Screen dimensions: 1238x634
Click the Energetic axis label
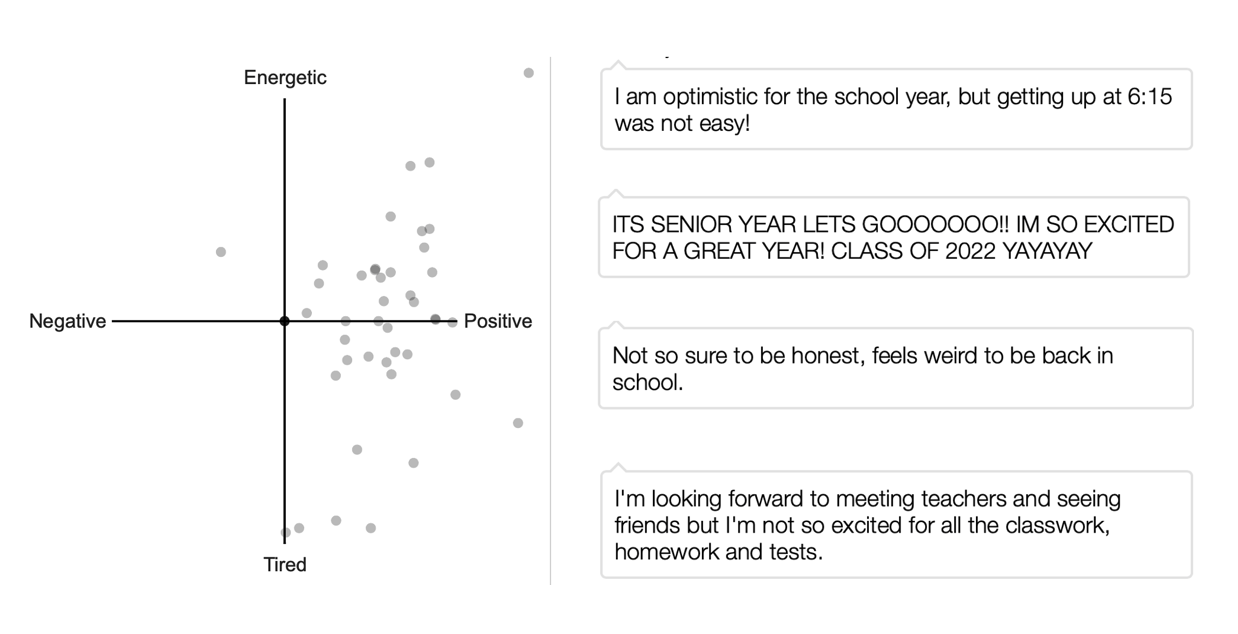click(285, 78)
